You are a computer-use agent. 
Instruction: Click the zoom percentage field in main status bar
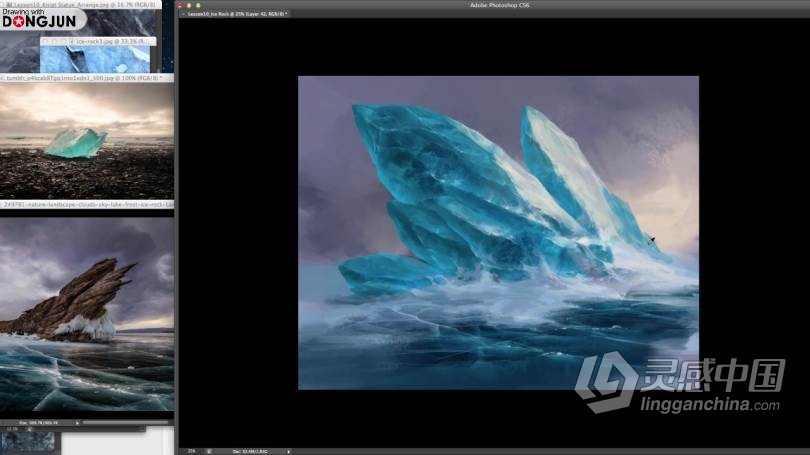point(192,451)
